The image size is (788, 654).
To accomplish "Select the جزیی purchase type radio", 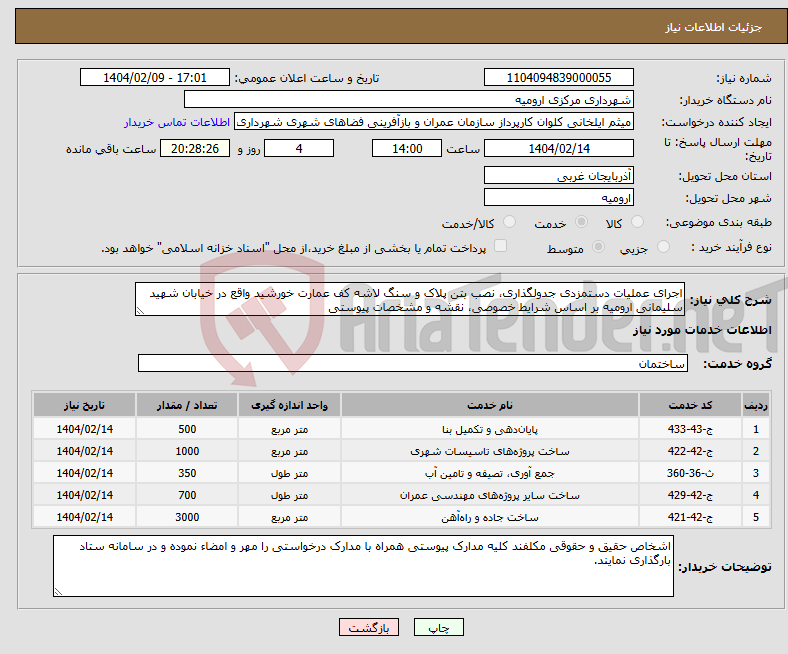I will tap(663, 246).
